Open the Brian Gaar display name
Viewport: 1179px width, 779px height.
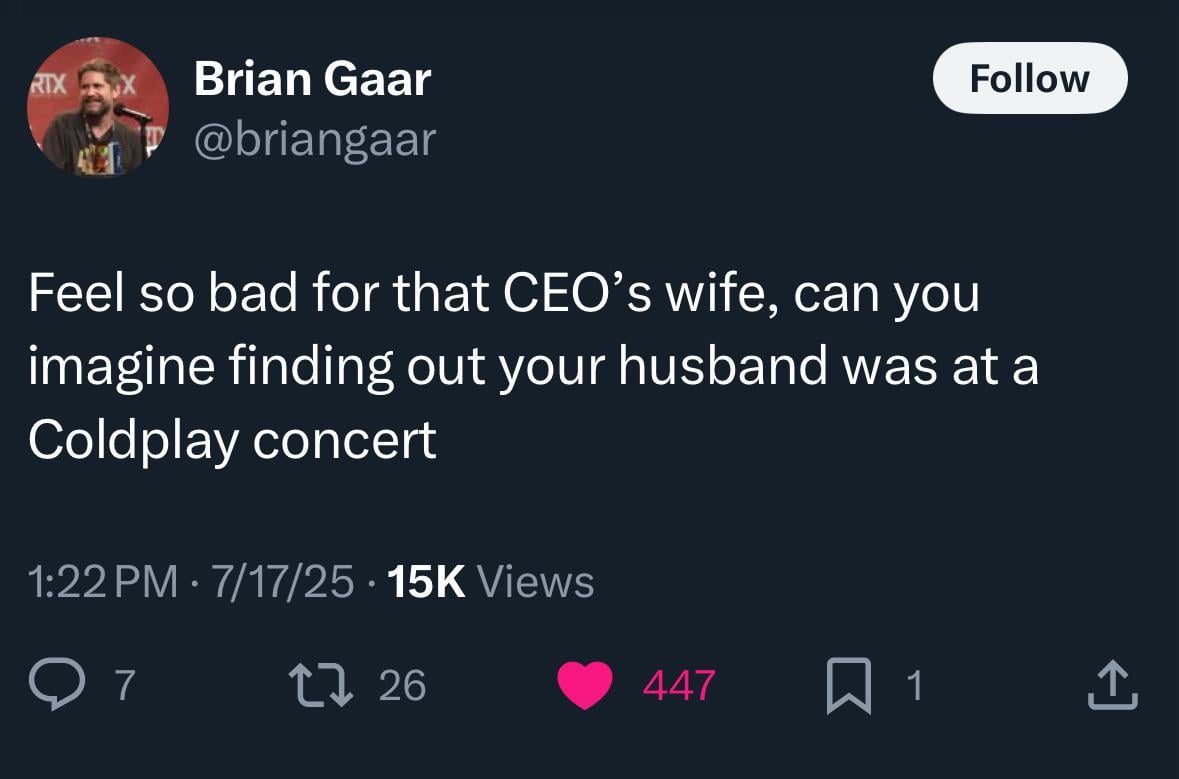click(313, 79)
